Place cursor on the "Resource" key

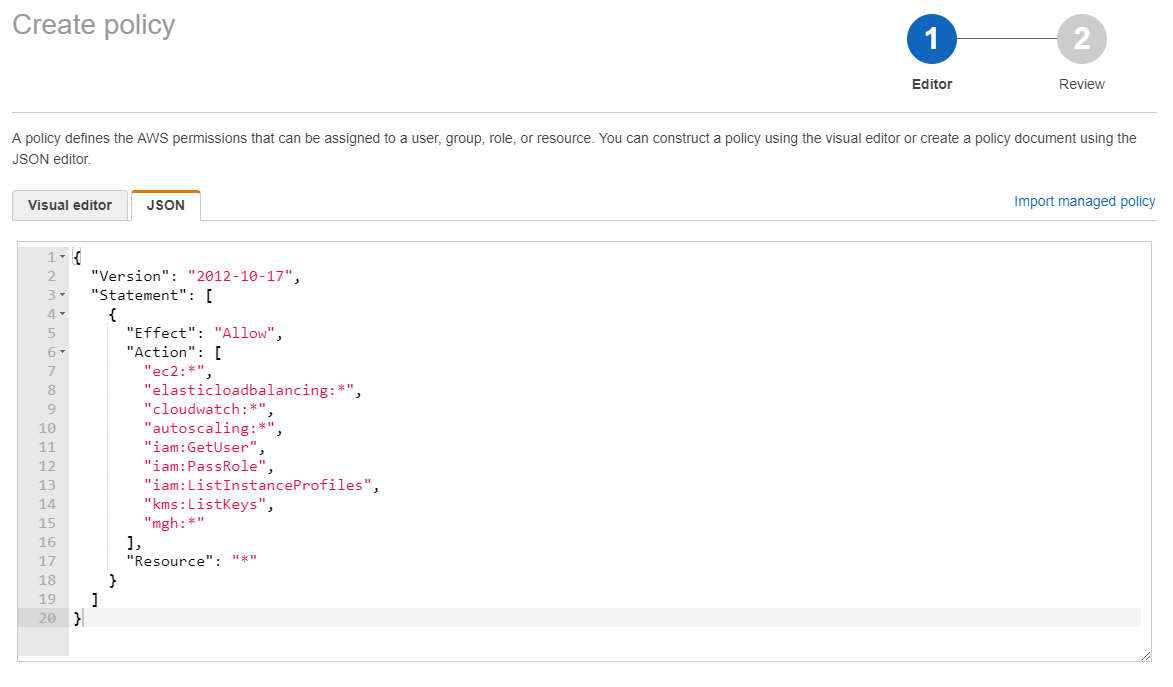coord(172,561)
